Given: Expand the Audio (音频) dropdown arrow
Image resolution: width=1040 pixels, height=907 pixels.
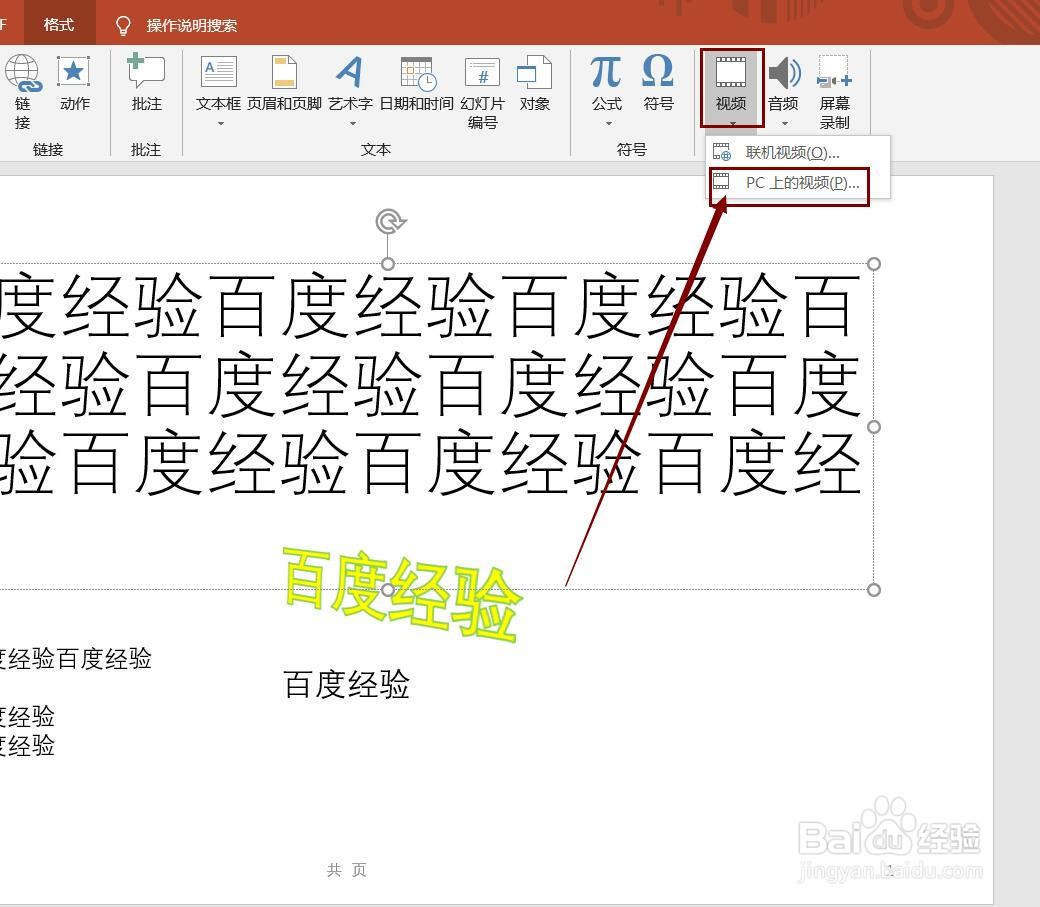Looking at the screenshot, I should 785,123.
